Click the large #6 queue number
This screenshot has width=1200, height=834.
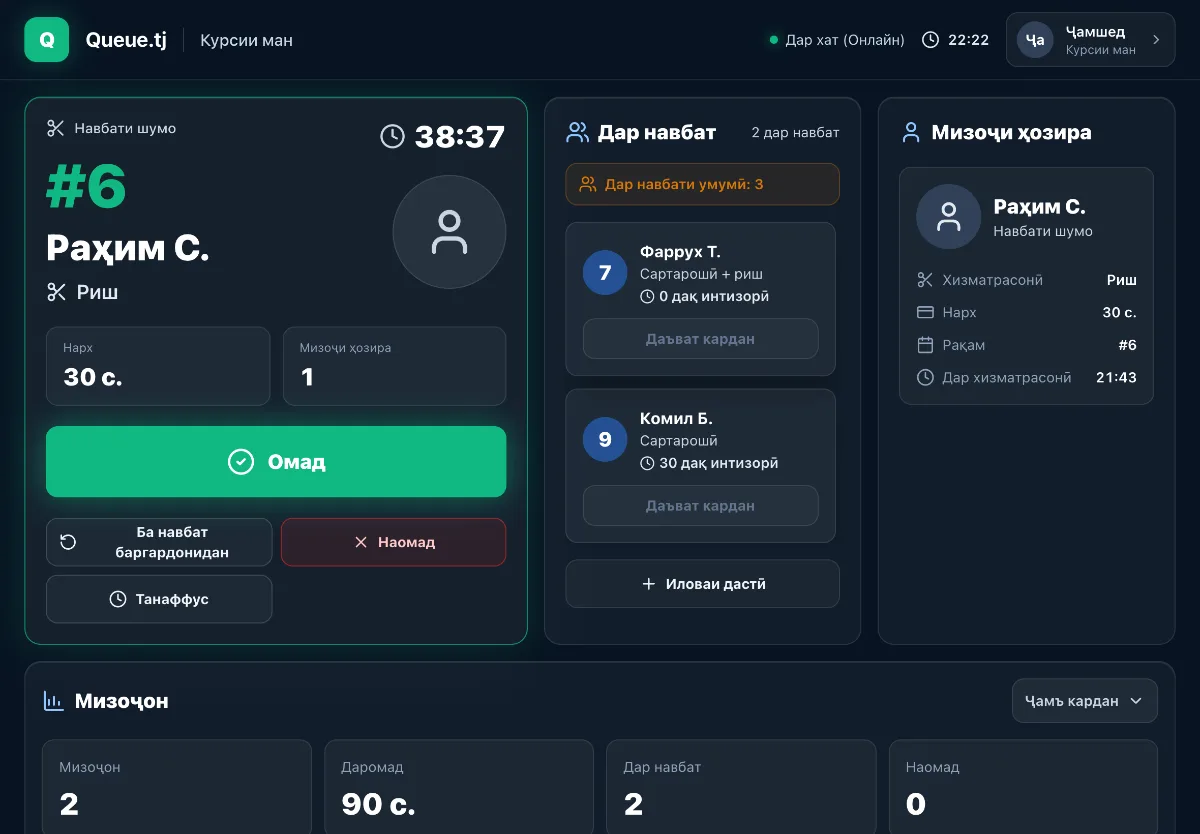(86, 187)
